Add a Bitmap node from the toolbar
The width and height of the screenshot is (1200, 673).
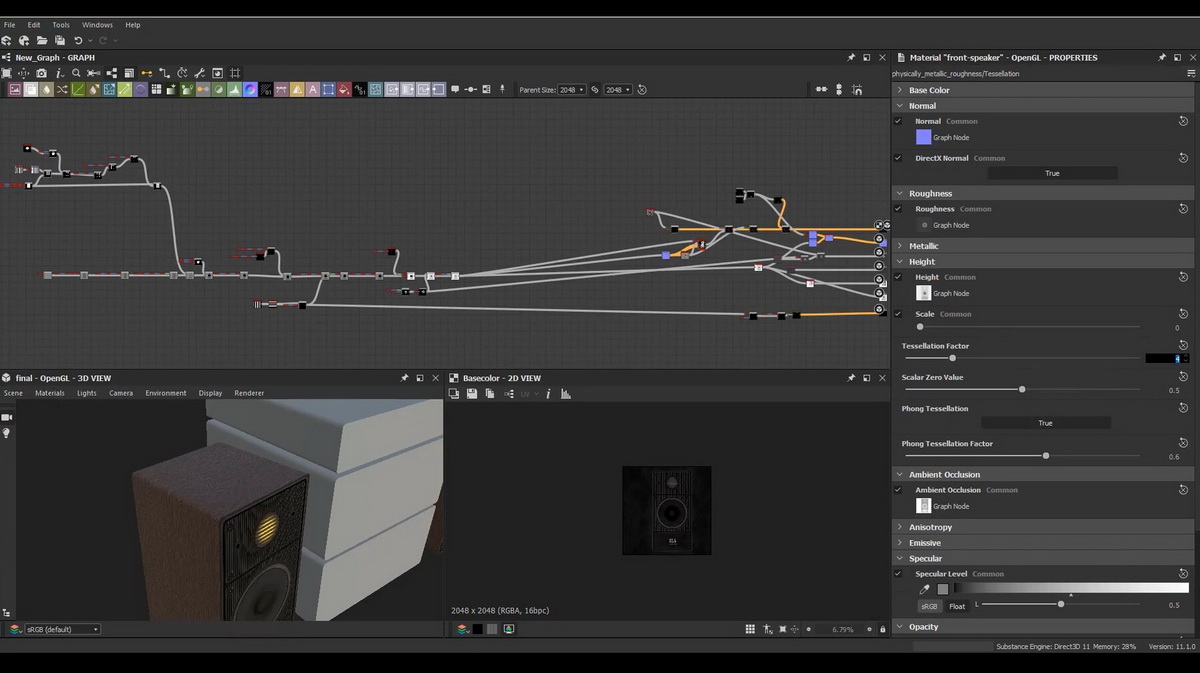point(15,89)
